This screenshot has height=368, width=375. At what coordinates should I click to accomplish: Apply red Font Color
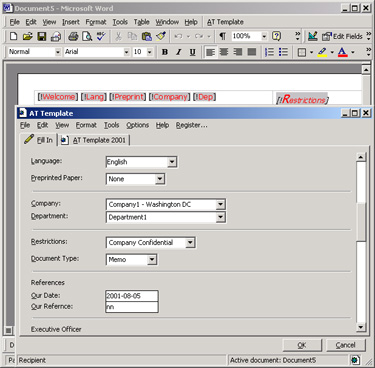[x=343, y=52]
